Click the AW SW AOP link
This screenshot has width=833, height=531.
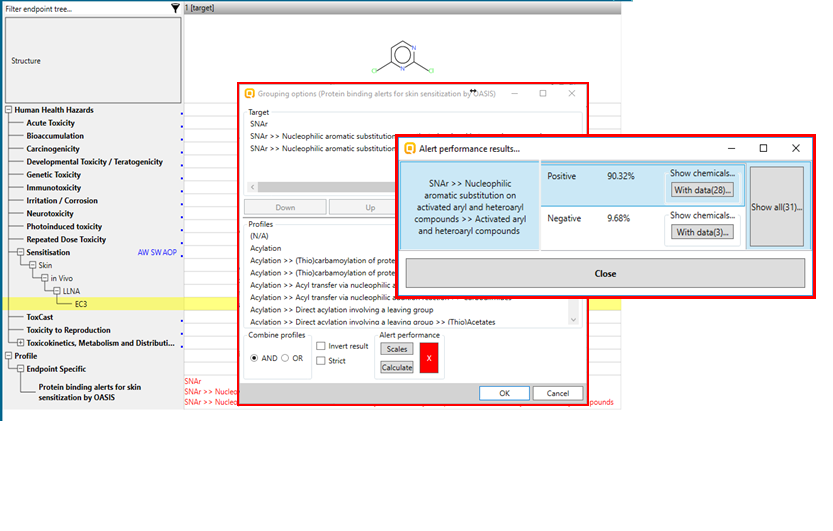point(157,252)
